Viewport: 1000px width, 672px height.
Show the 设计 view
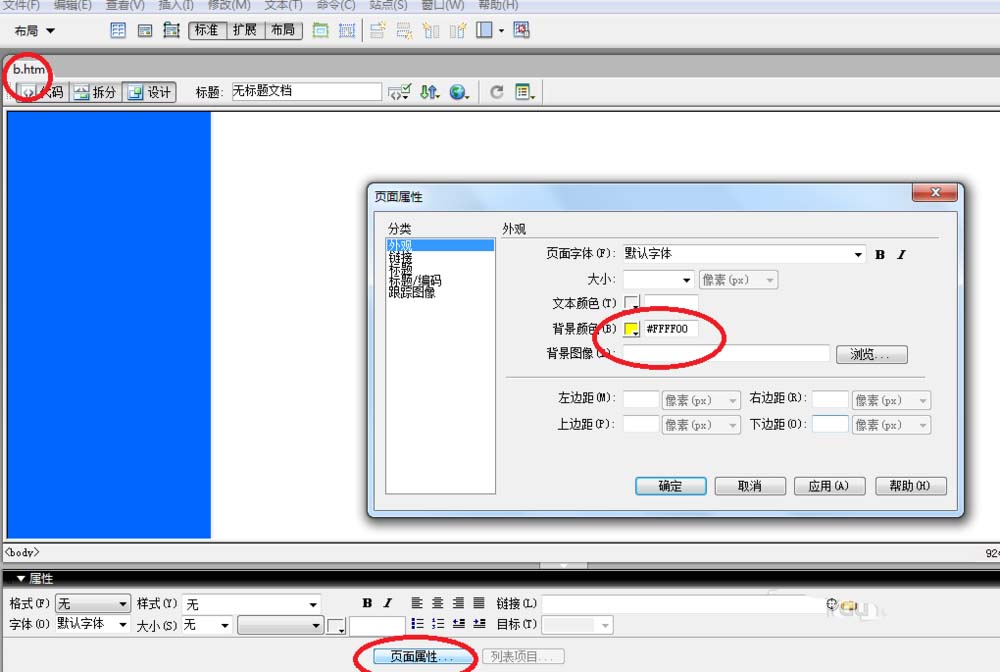[x=149, y=92]
